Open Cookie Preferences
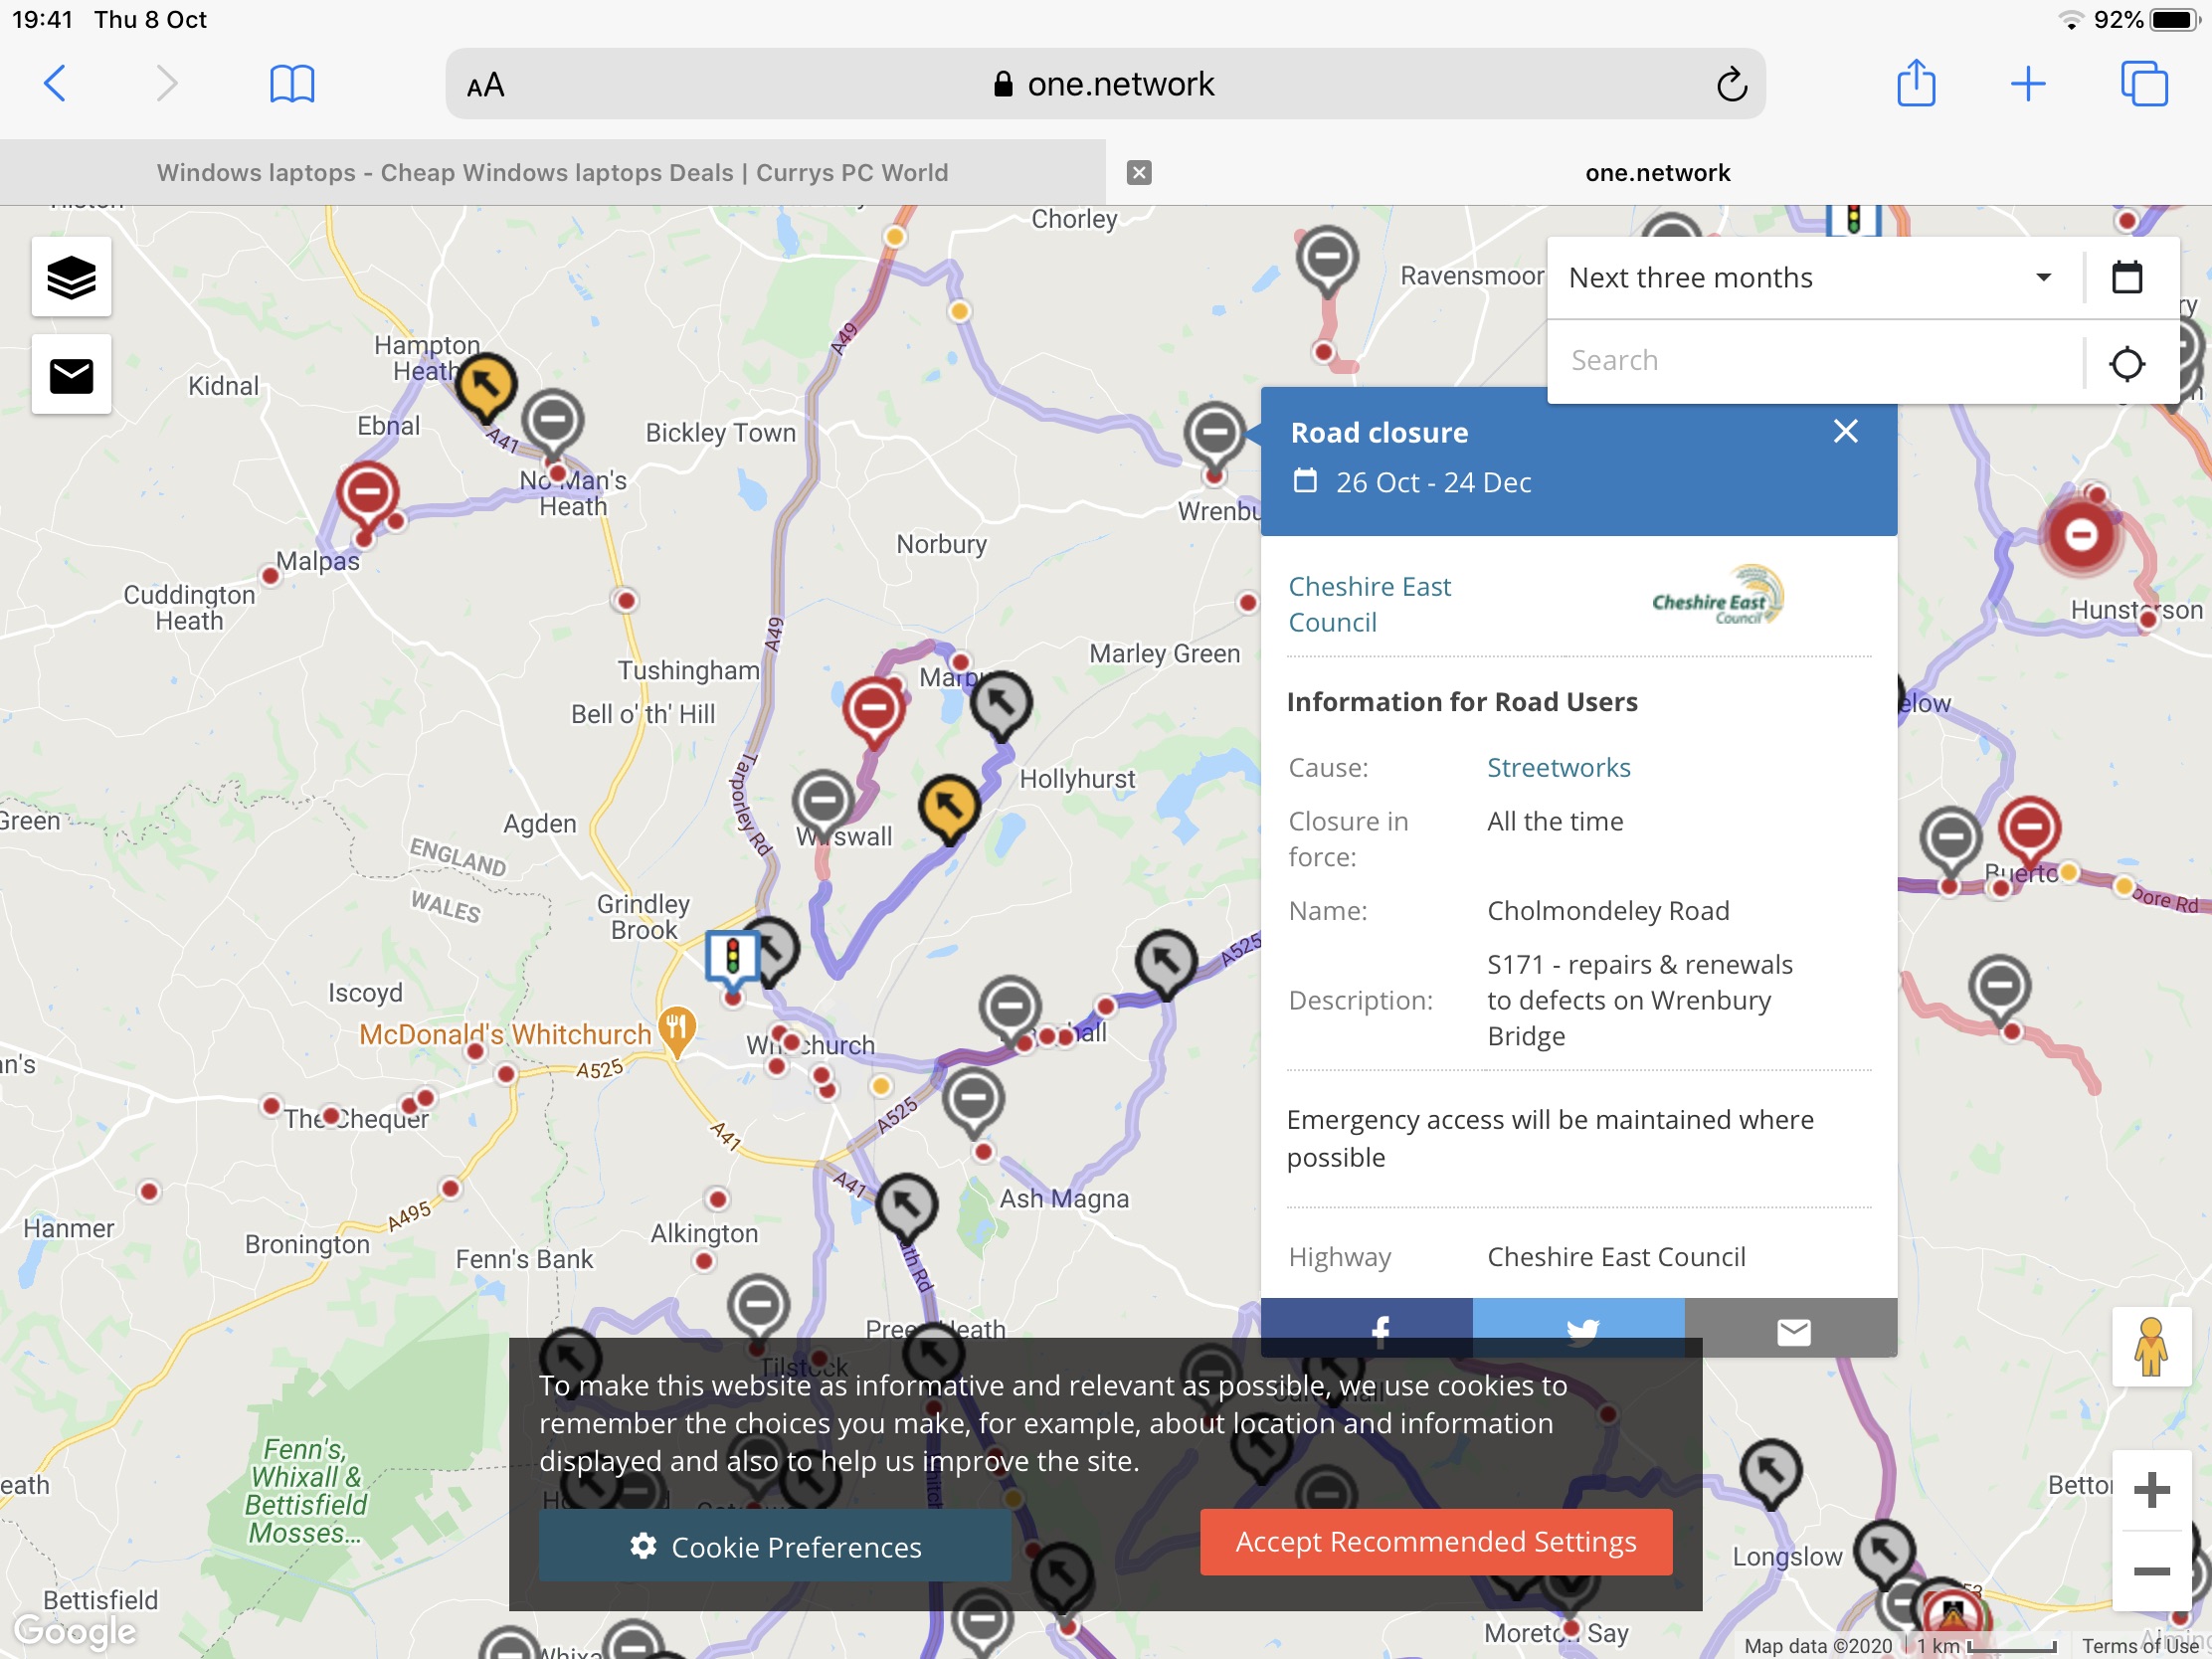Viewport: 2212px width, 1659px height. click(775, 1546)
